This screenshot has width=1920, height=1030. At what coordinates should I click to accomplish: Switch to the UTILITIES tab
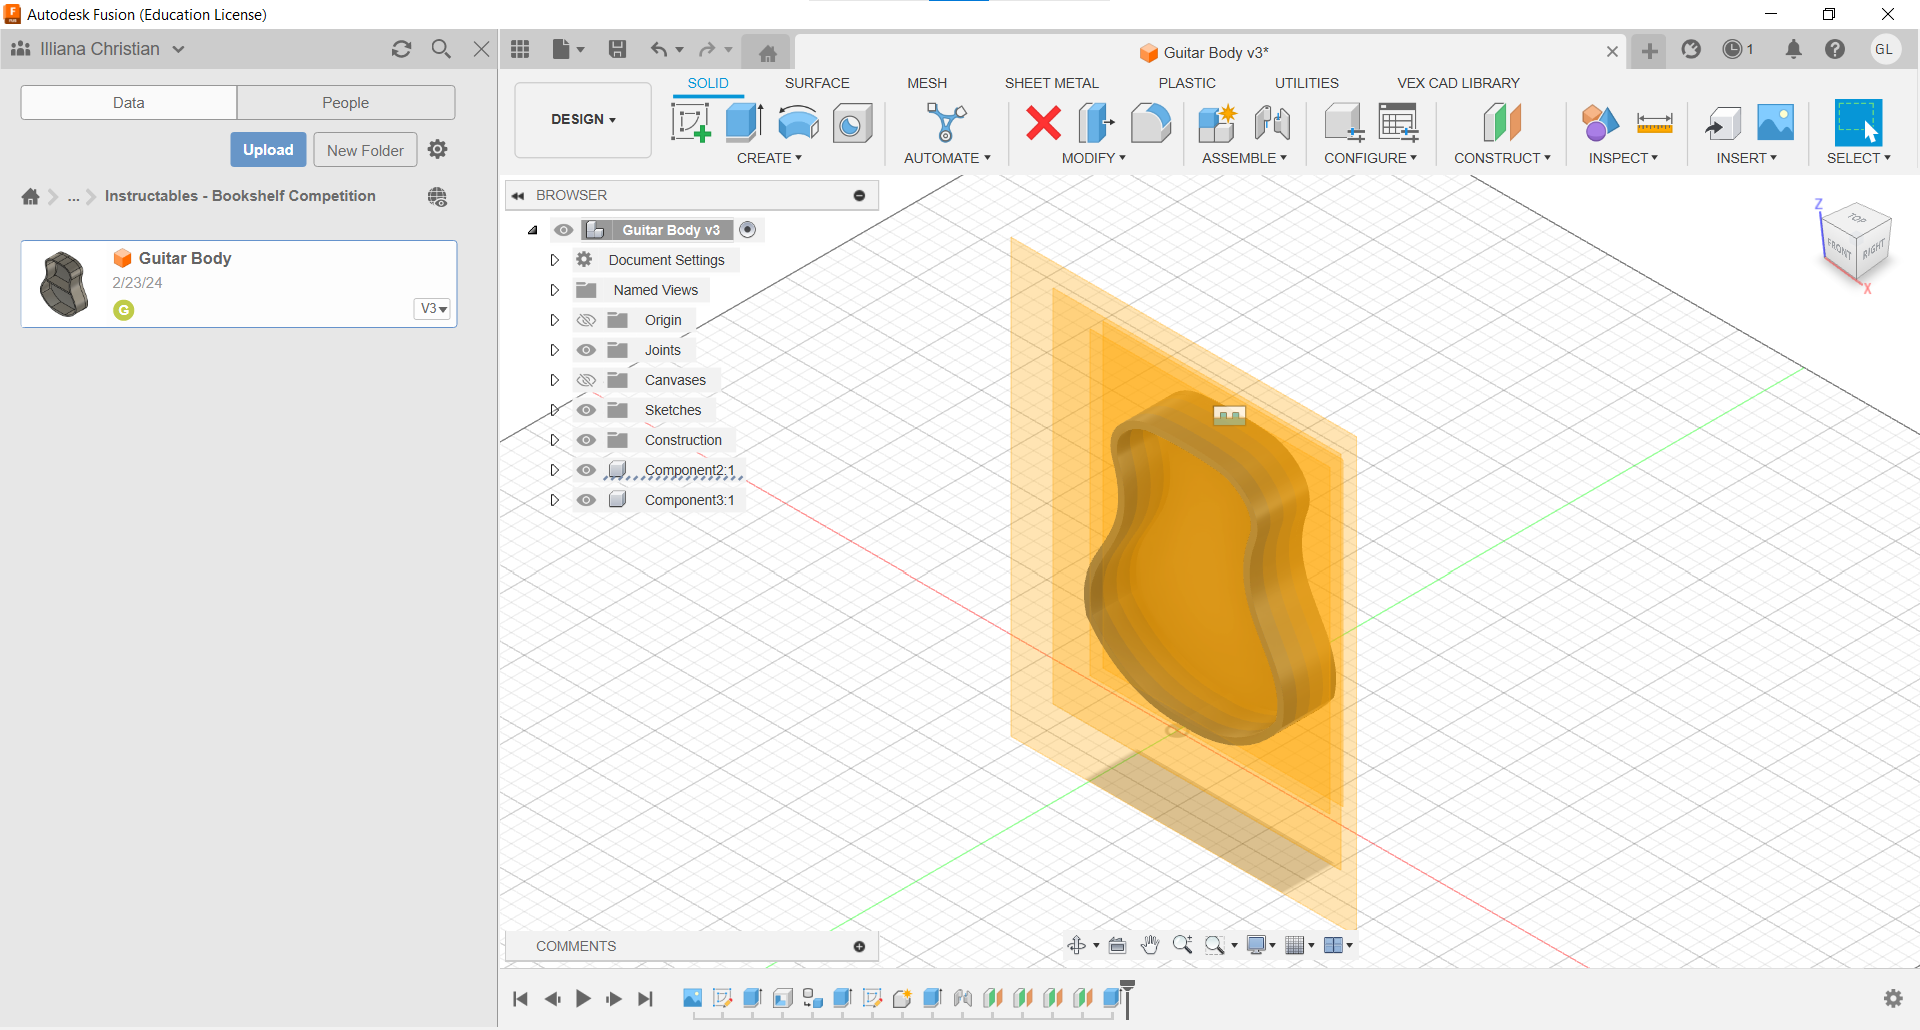pos(1306,83)
